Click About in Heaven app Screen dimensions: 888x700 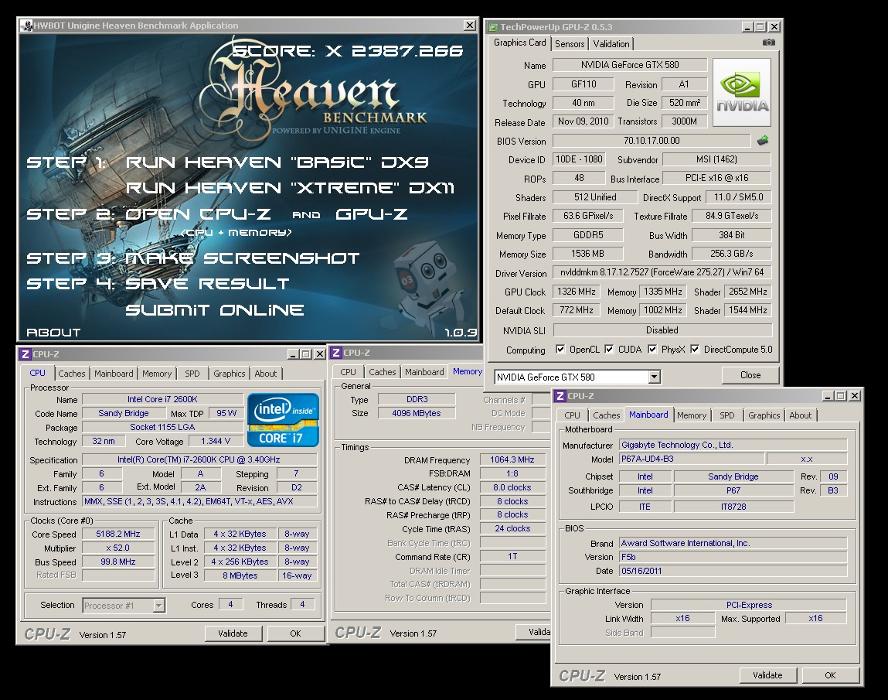53,332
